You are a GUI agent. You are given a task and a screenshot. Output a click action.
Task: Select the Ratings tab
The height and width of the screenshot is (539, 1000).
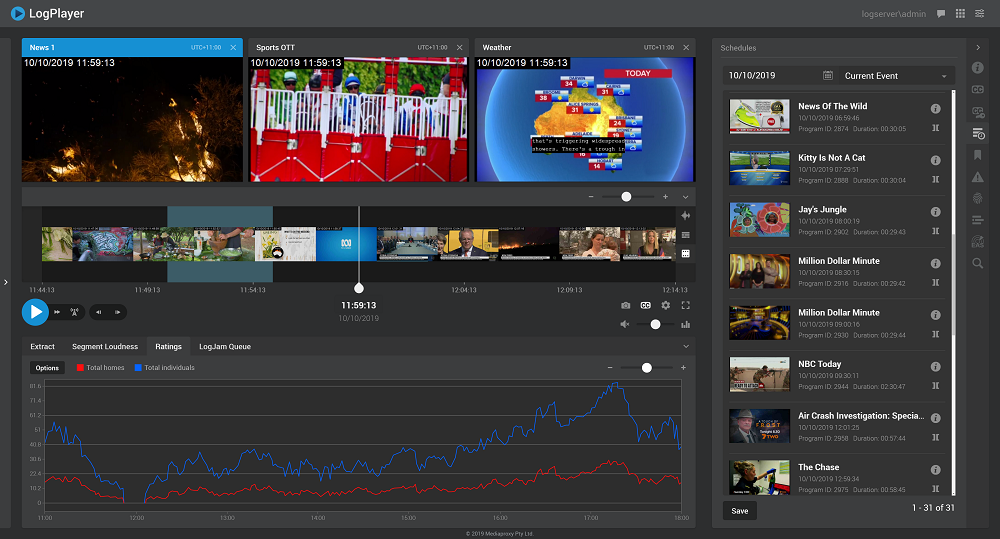(168, 346)
